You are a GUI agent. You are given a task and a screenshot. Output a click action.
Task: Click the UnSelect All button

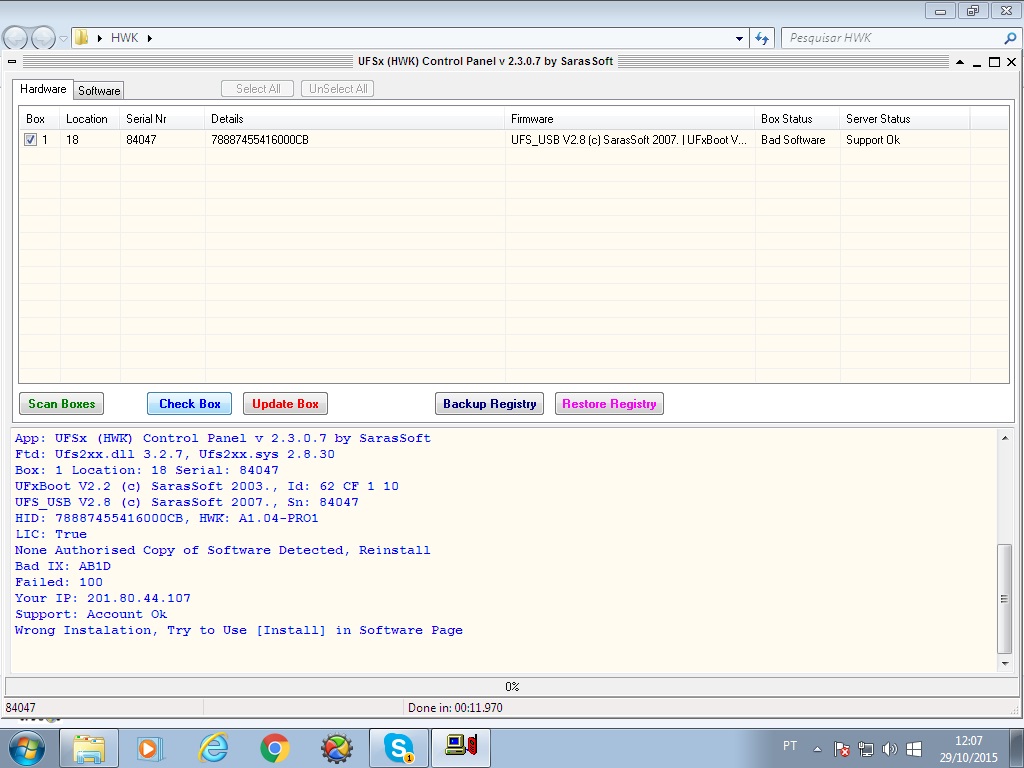coord(338,89)
